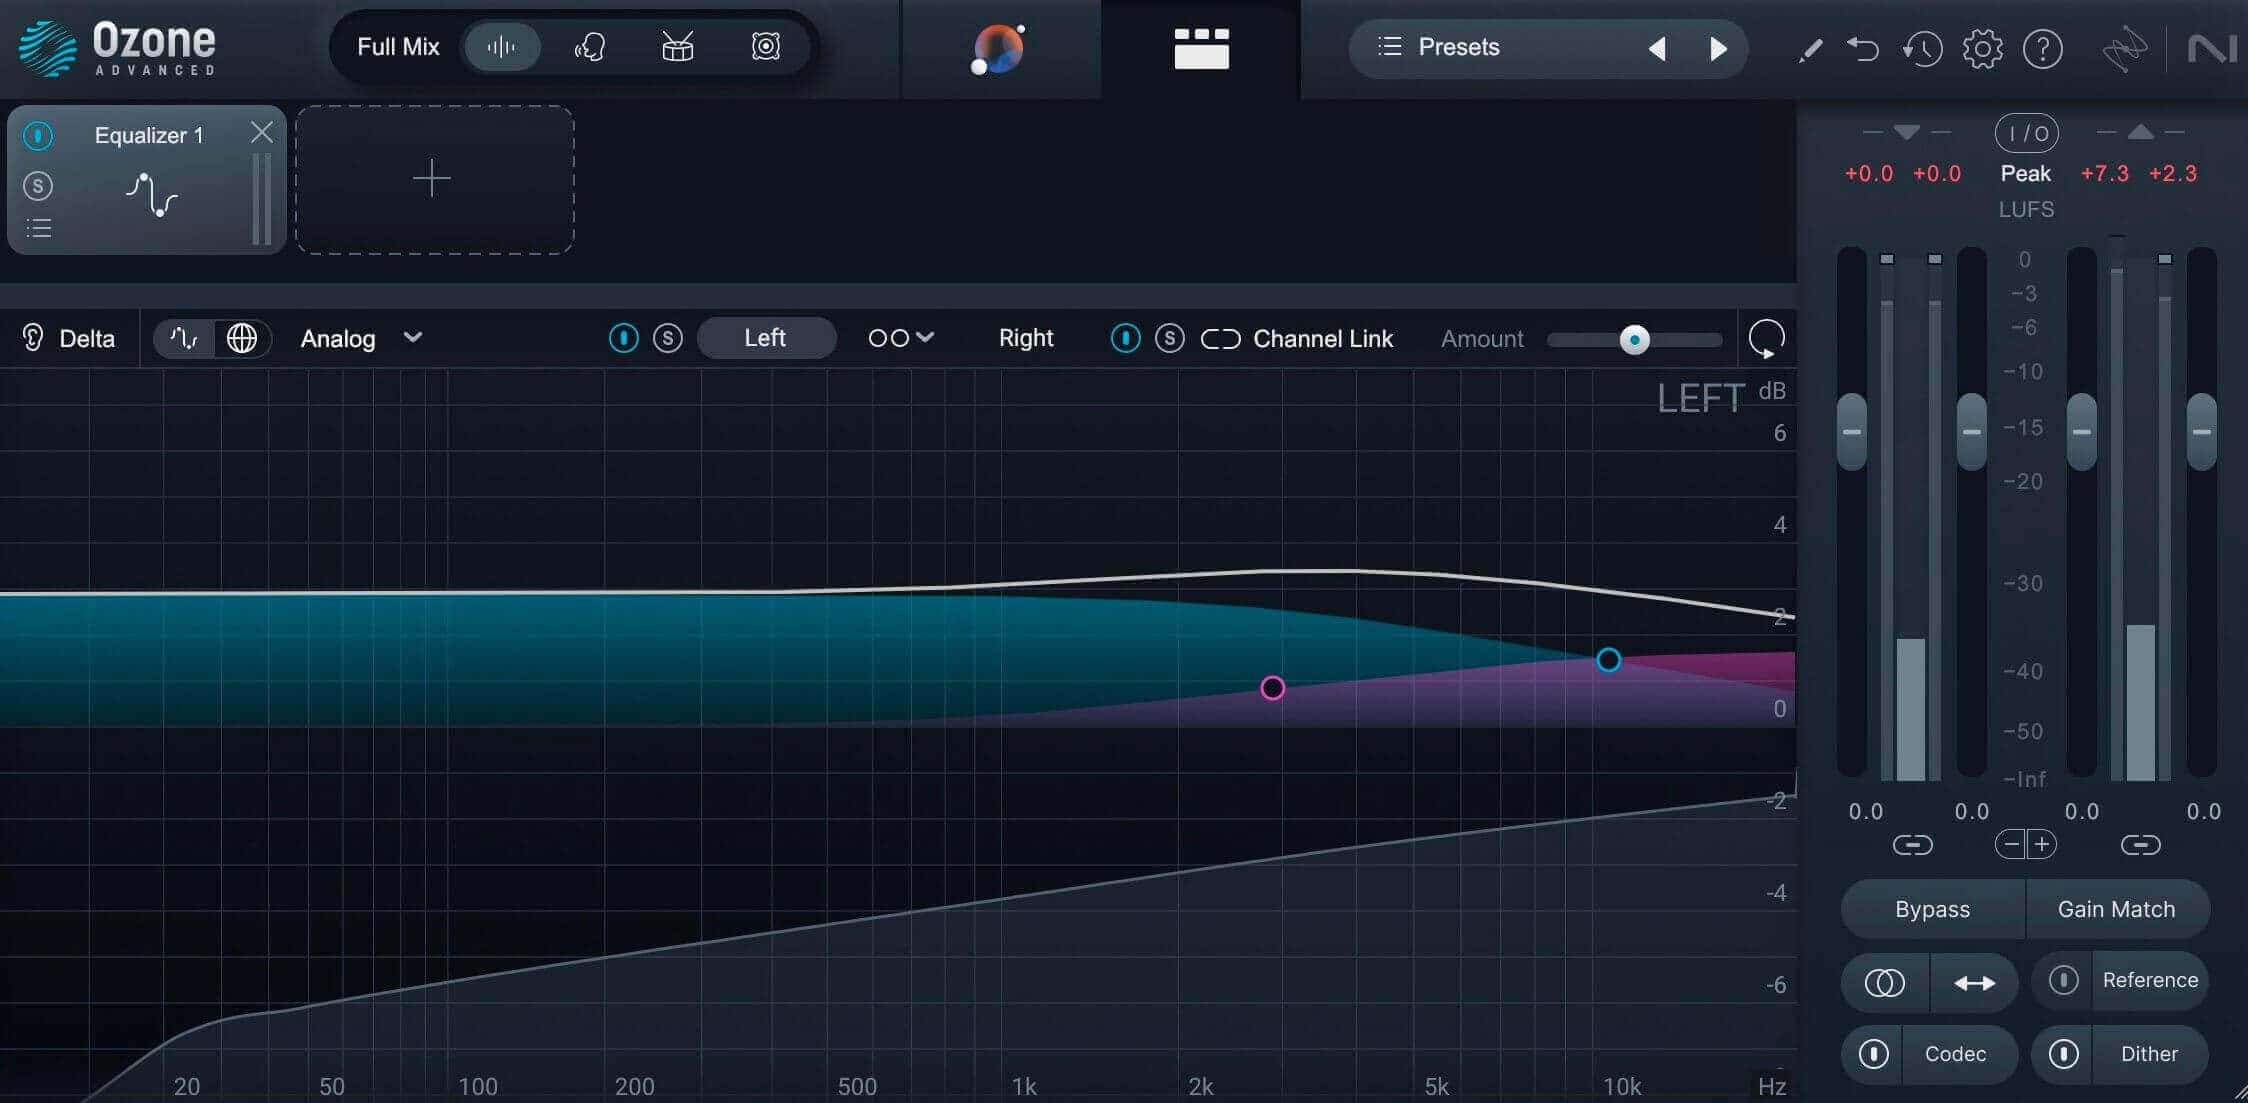Solo the Left channel
The image size is (2248, 1103).
(668, 338)
